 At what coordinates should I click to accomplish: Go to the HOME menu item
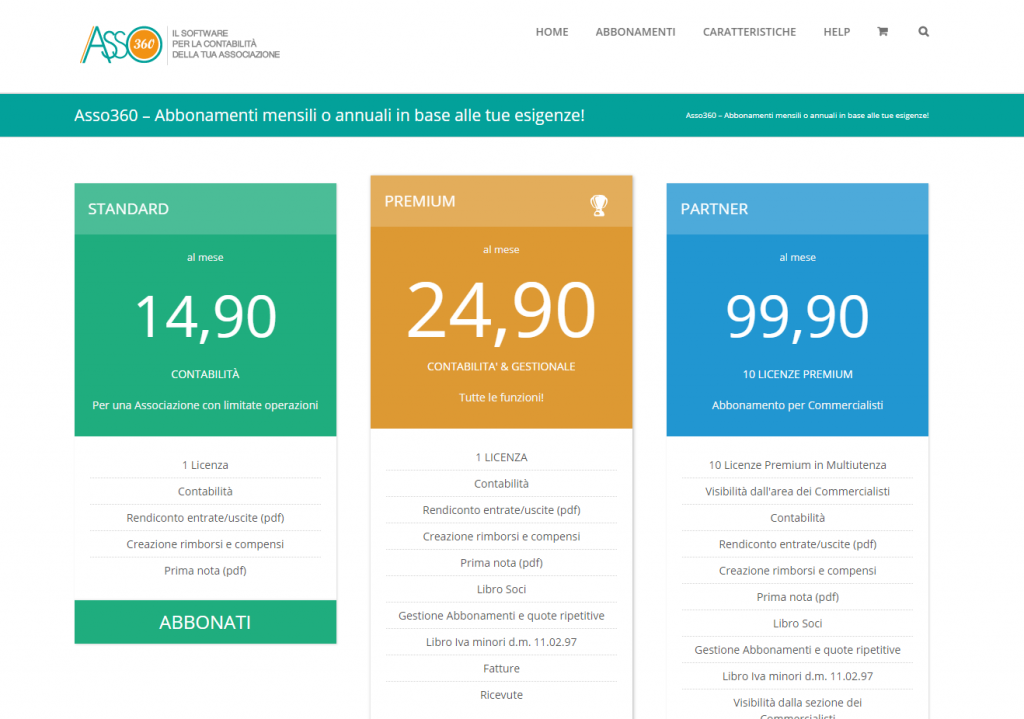click(552, 32)
